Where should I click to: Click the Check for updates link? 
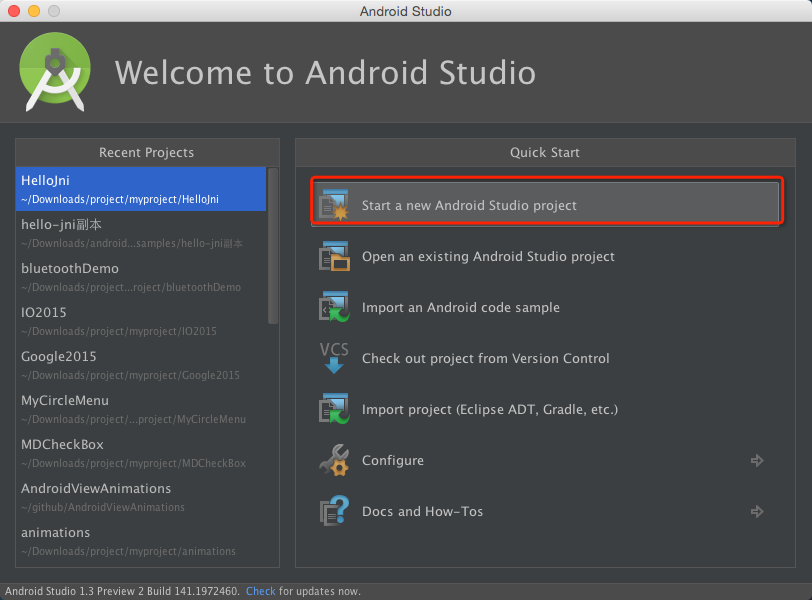260,591
